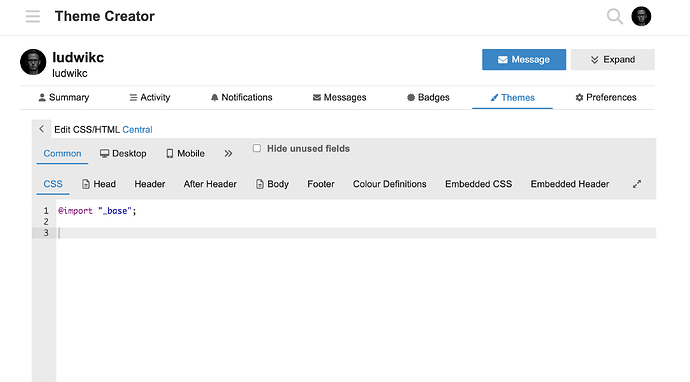Click the ludwikc username heading

(x=78, y=58)
